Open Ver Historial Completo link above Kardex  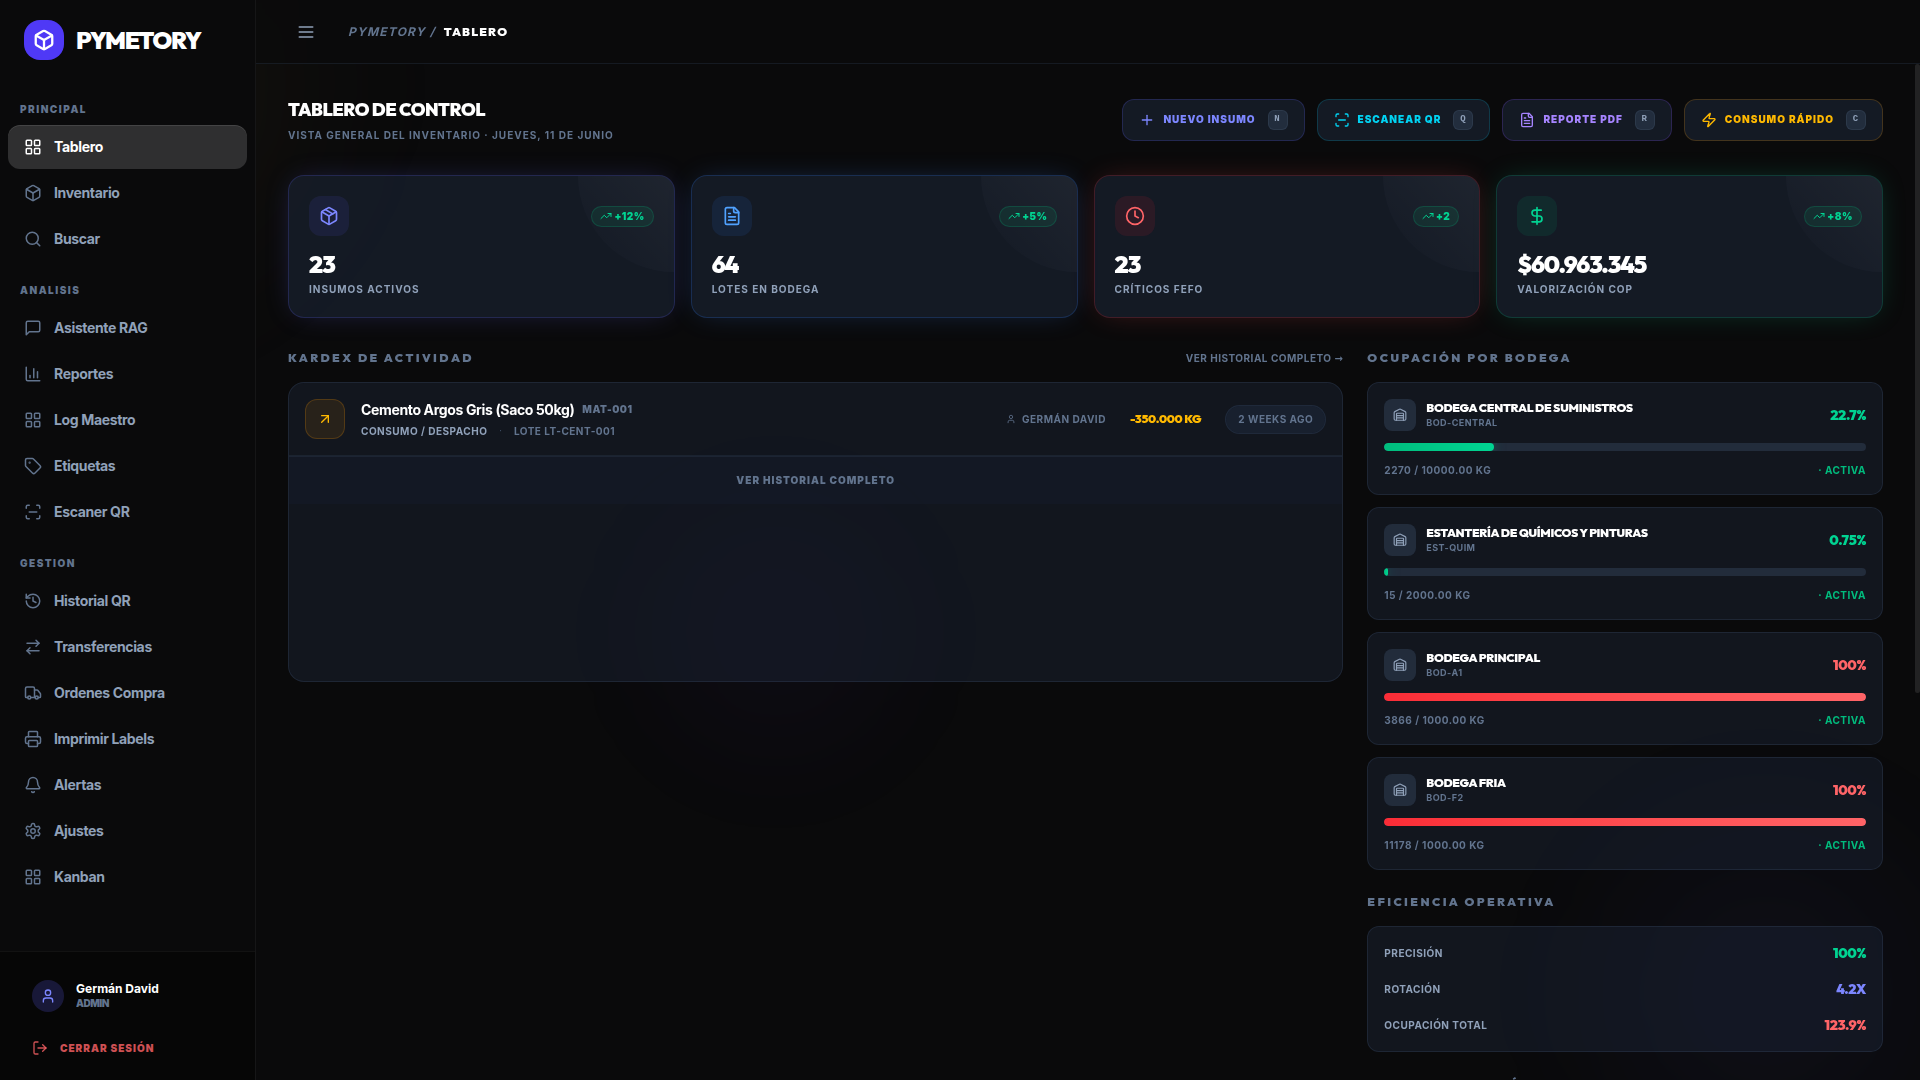(1264, 358)
